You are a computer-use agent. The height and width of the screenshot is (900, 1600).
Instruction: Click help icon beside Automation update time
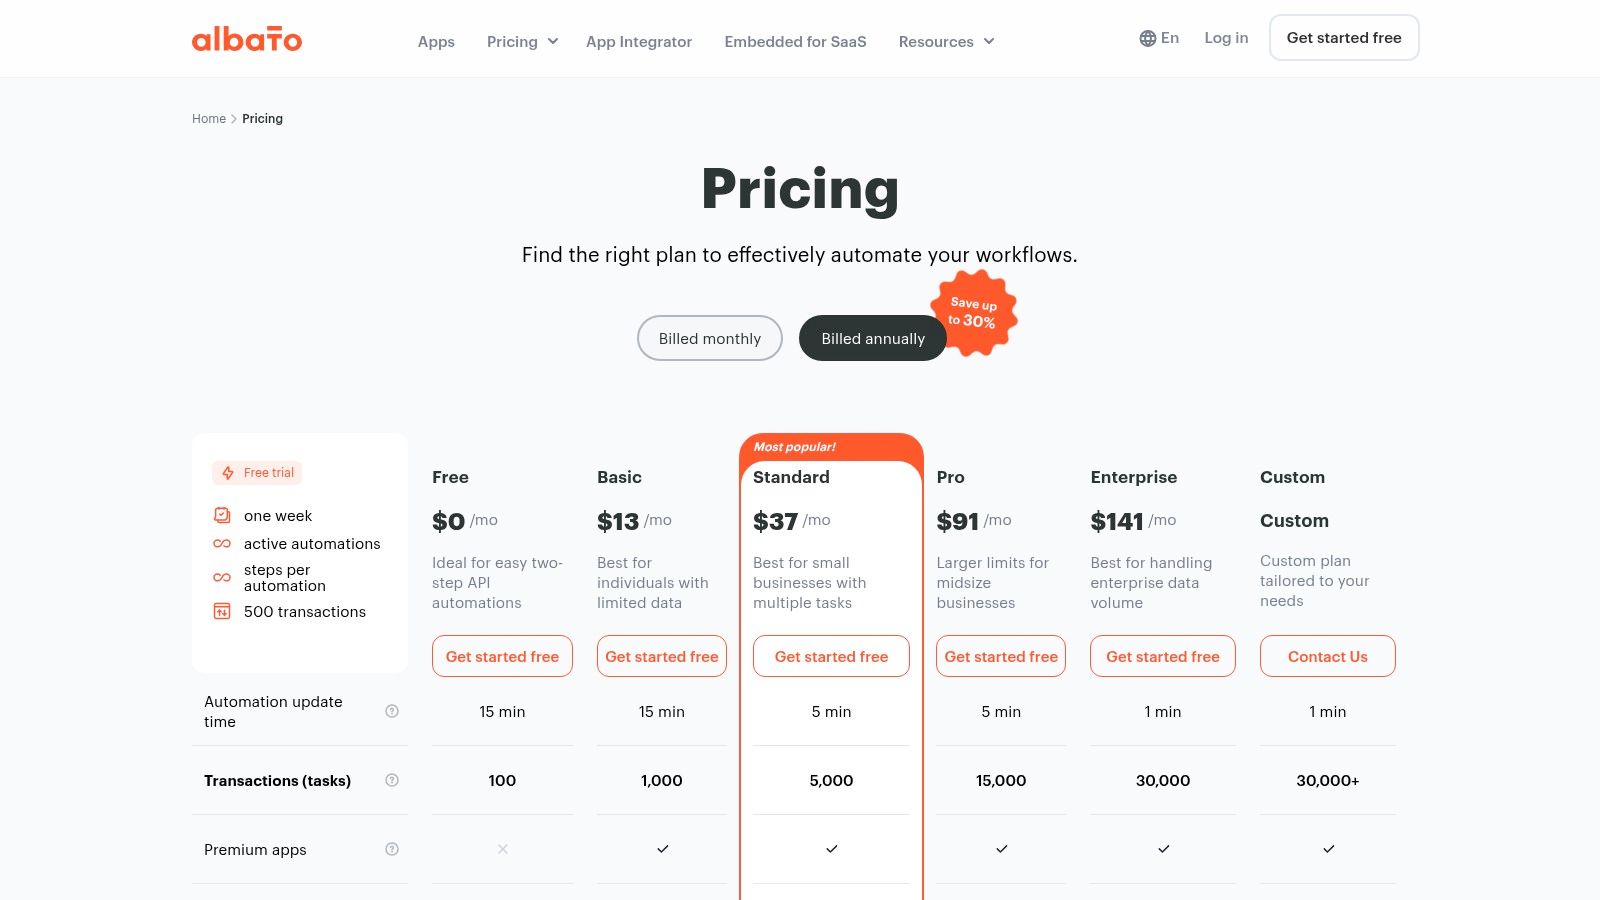tap(392, 711)
